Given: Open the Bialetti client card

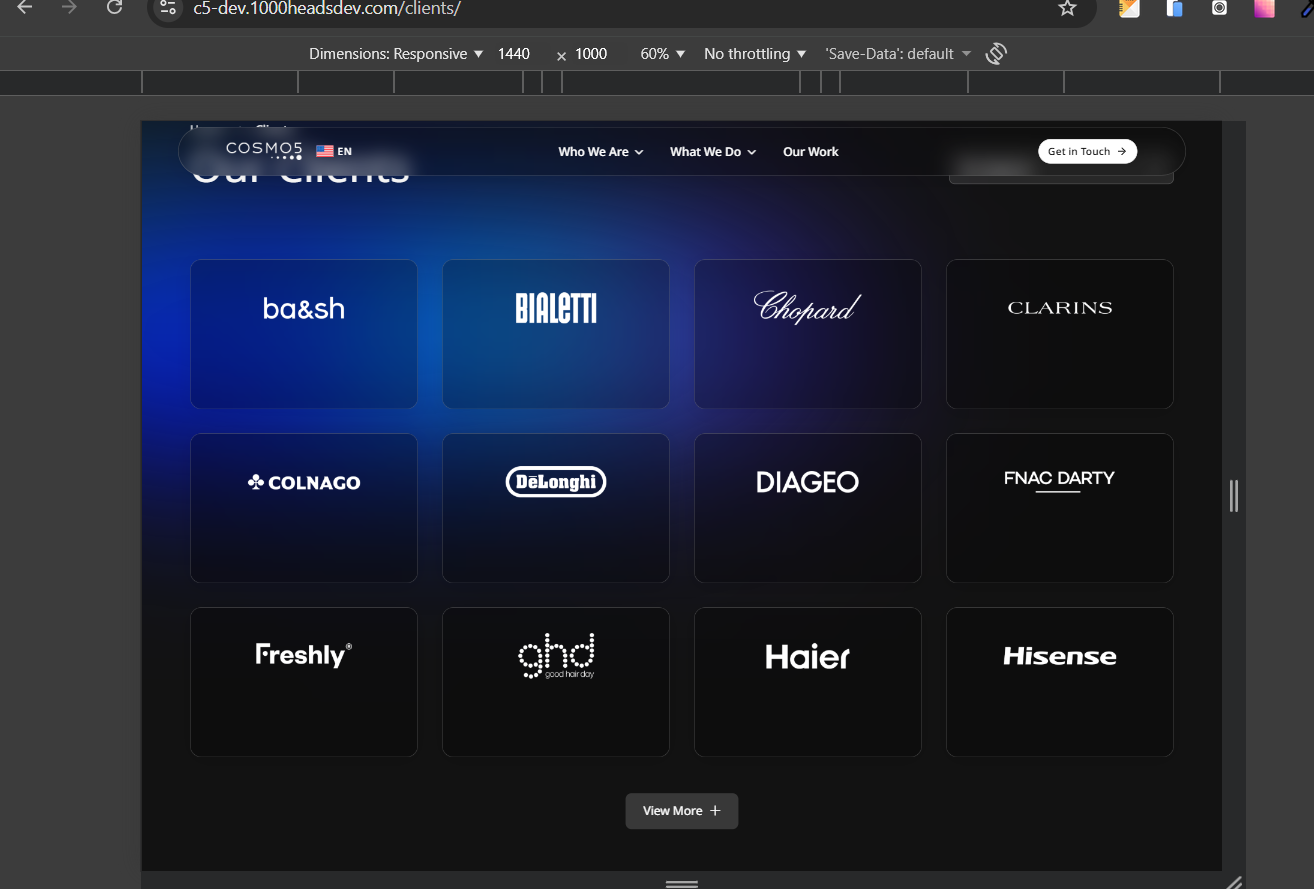Looking at the screenshot, I should pyautogui.click(x=556, y=334).
